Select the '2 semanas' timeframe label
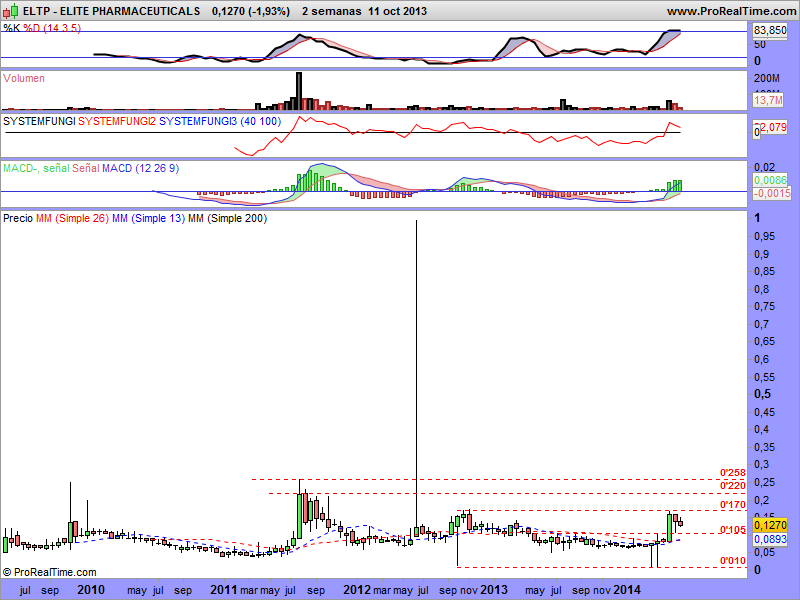Viewport: 800px width, 600px height. [x=332, y=11]
